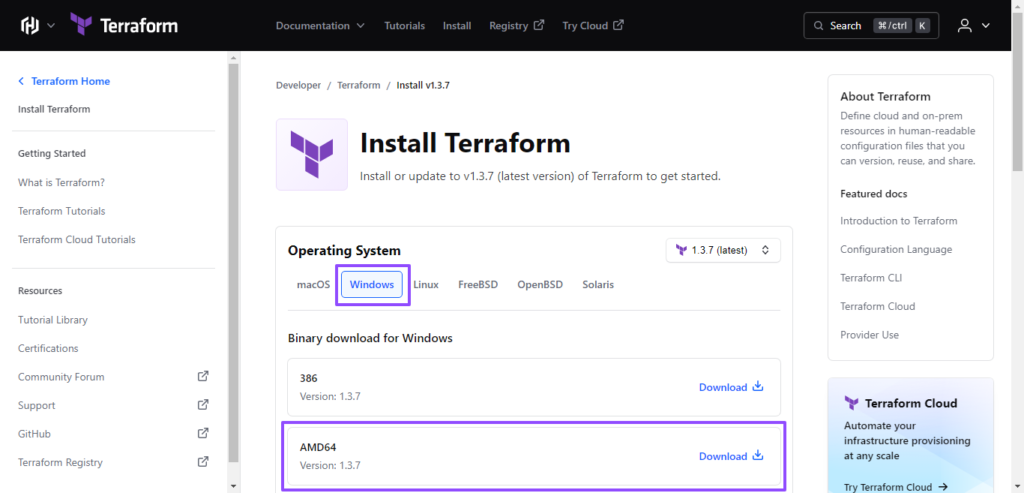Viewport: 1024px width, 493px height.
Task: Open Terraform Registry in the sidebar
Action: [60, 462]
